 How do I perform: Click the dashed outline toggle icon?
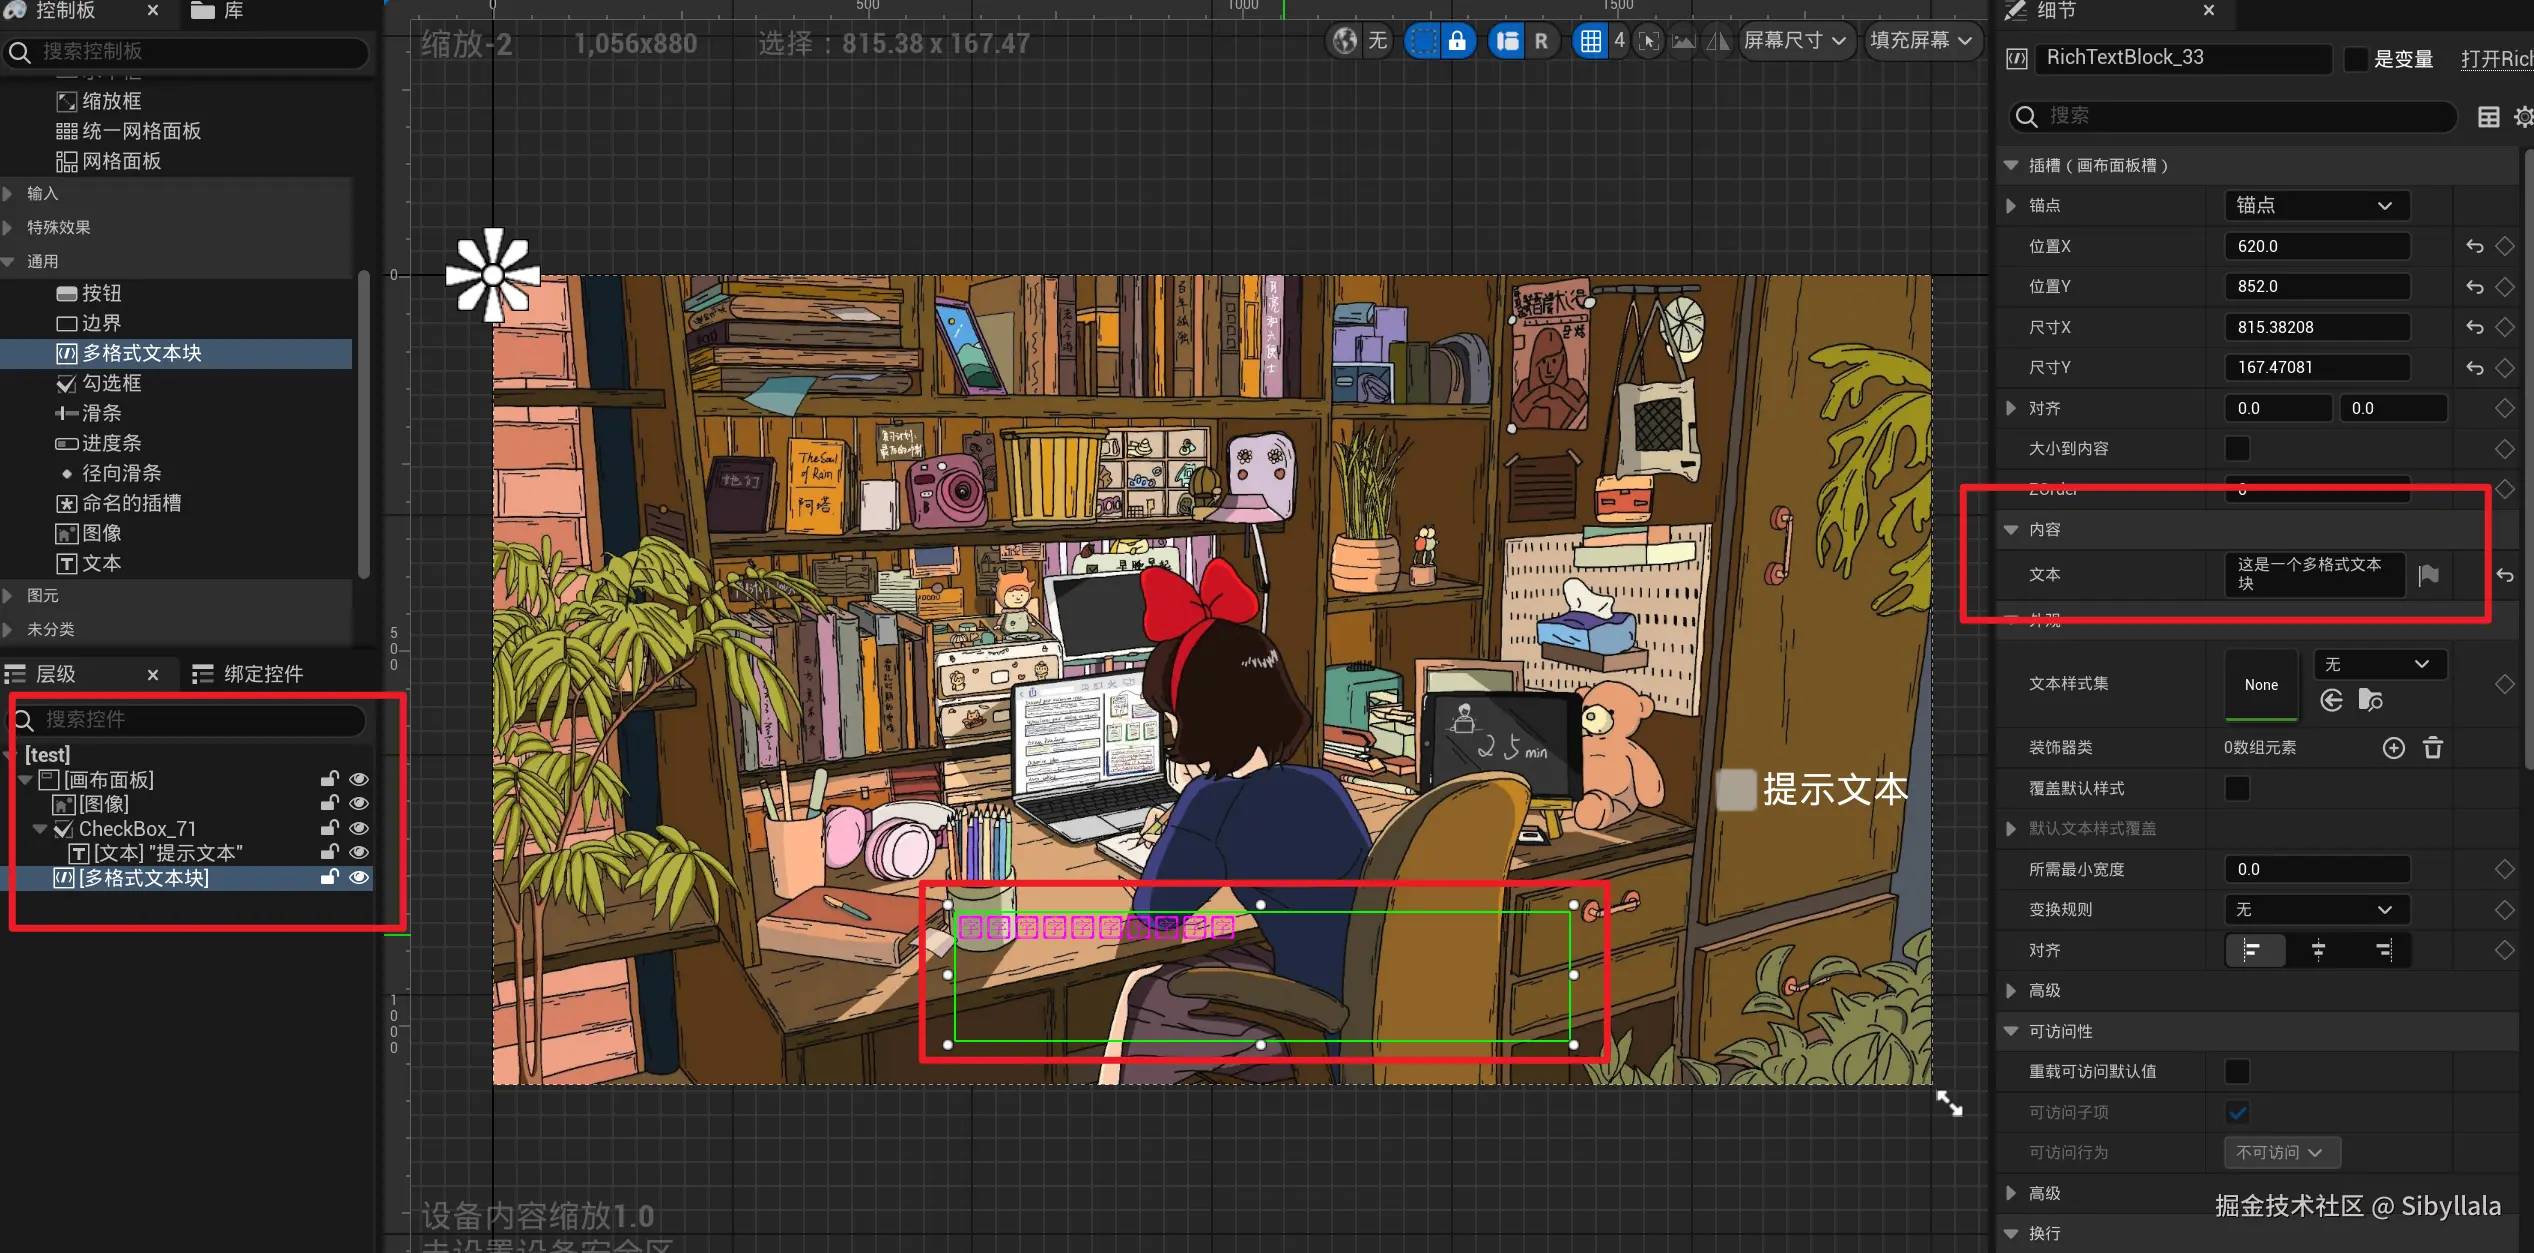pyautogui.click(x=1422, y=41)
